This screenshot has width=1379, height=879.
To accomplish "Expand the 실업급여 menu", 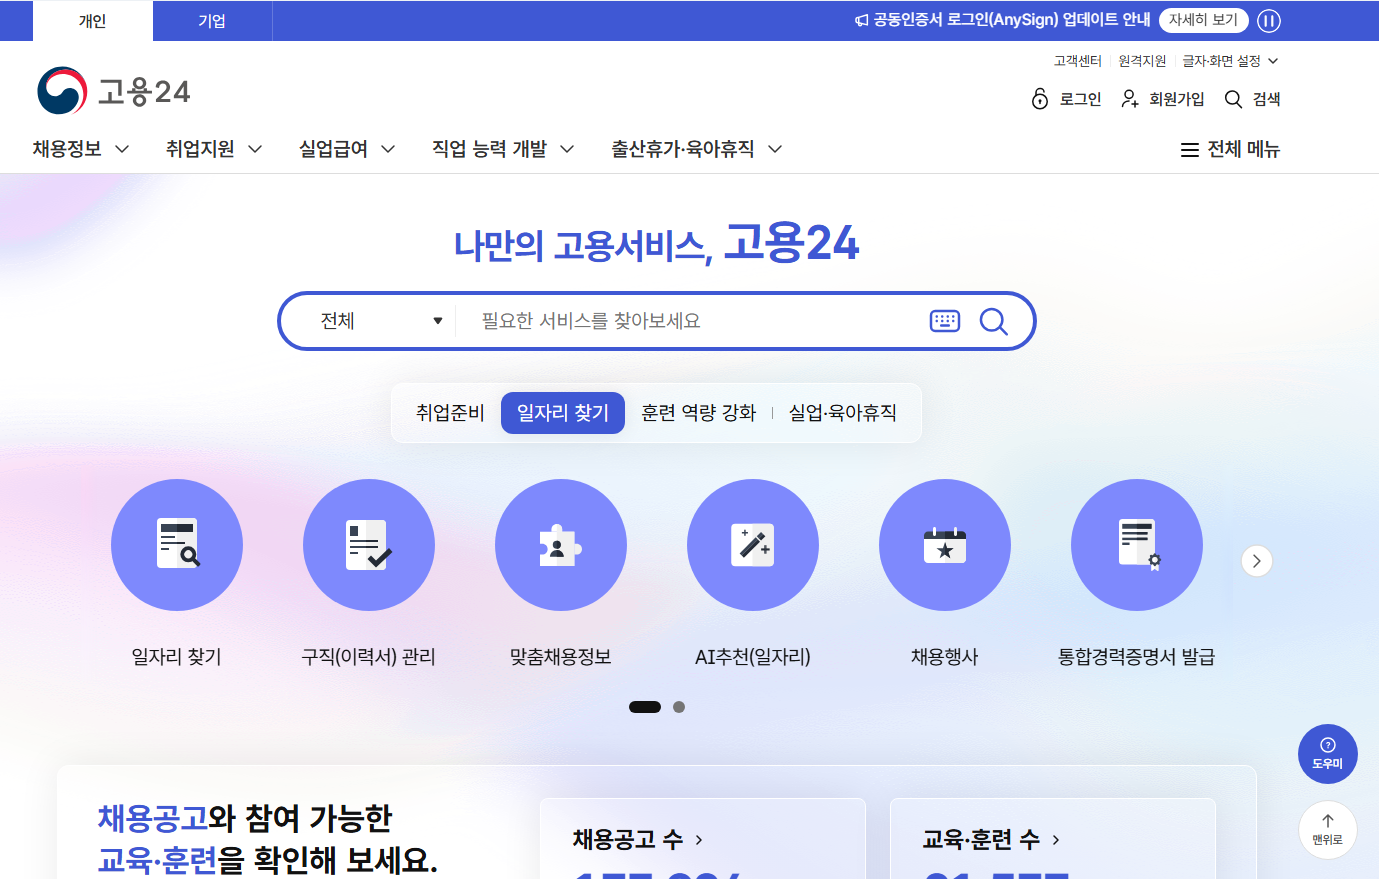I will pyautogui.click(x=347, y=149).
